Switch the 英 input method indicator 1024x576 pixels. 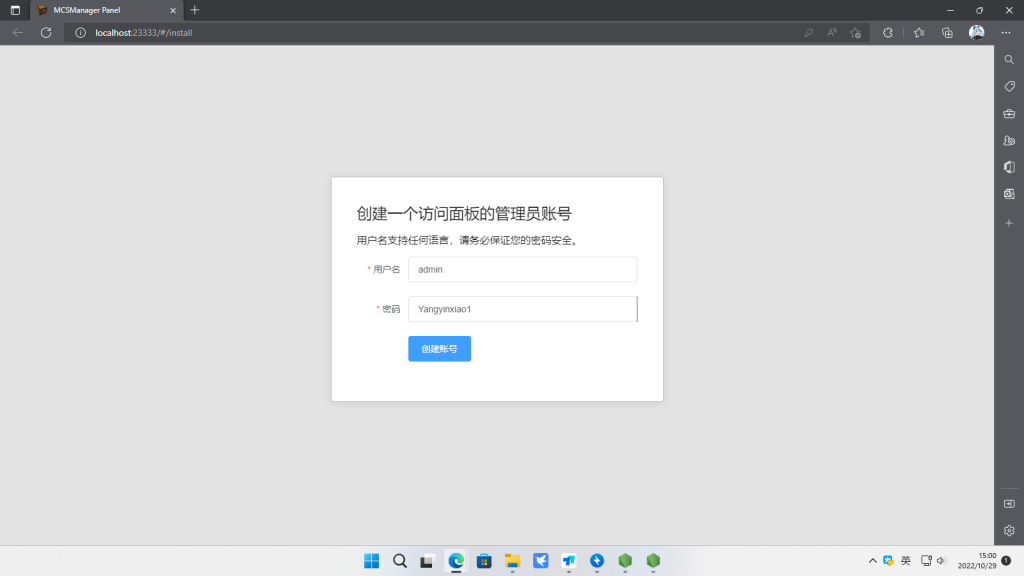pyautogui.click(x=906, y=560)
